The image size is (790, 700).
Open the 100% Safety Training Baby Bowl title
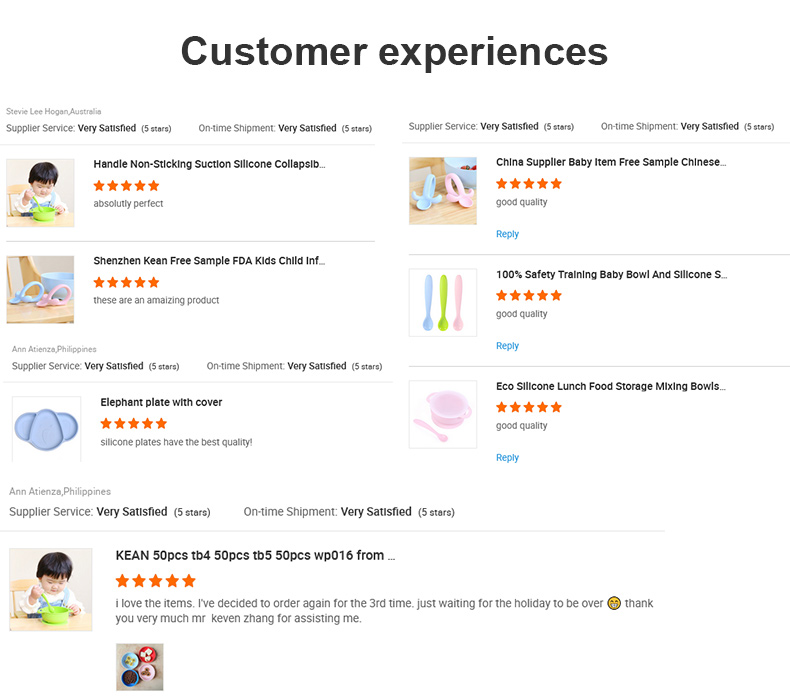tap(611, 274)
